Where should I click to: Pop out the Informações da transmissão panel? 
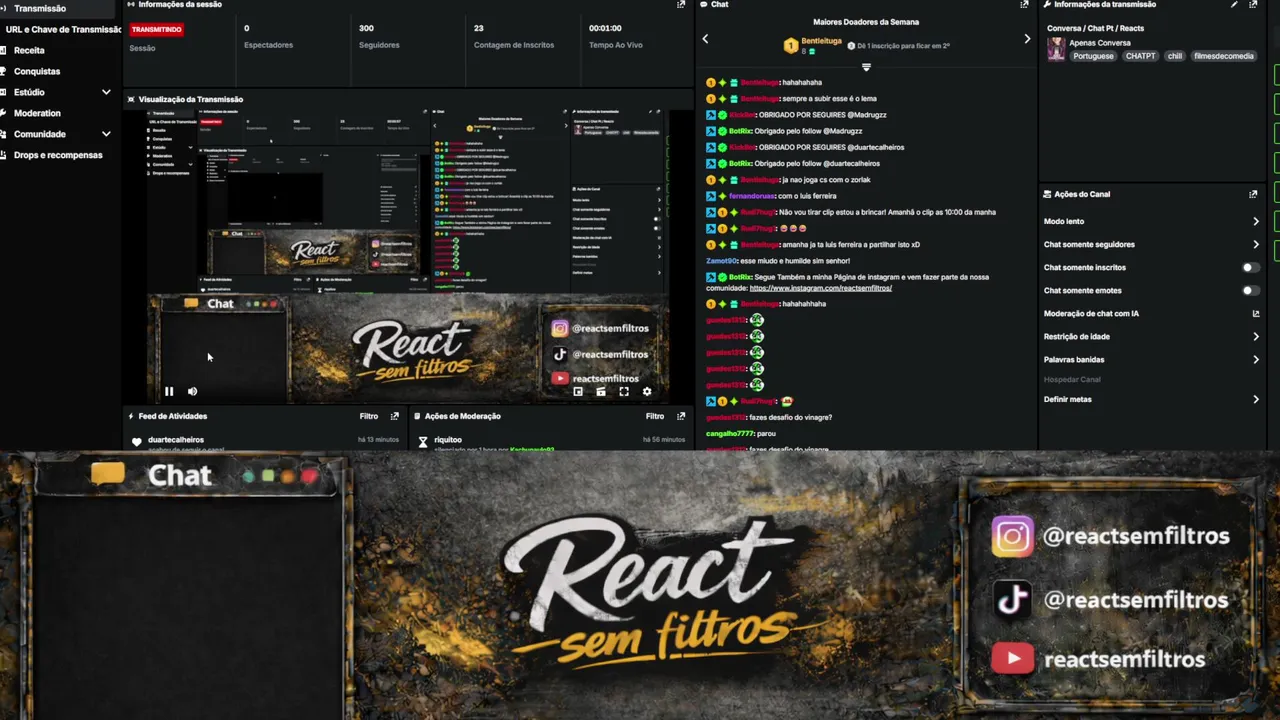[x=1253, y=5]
